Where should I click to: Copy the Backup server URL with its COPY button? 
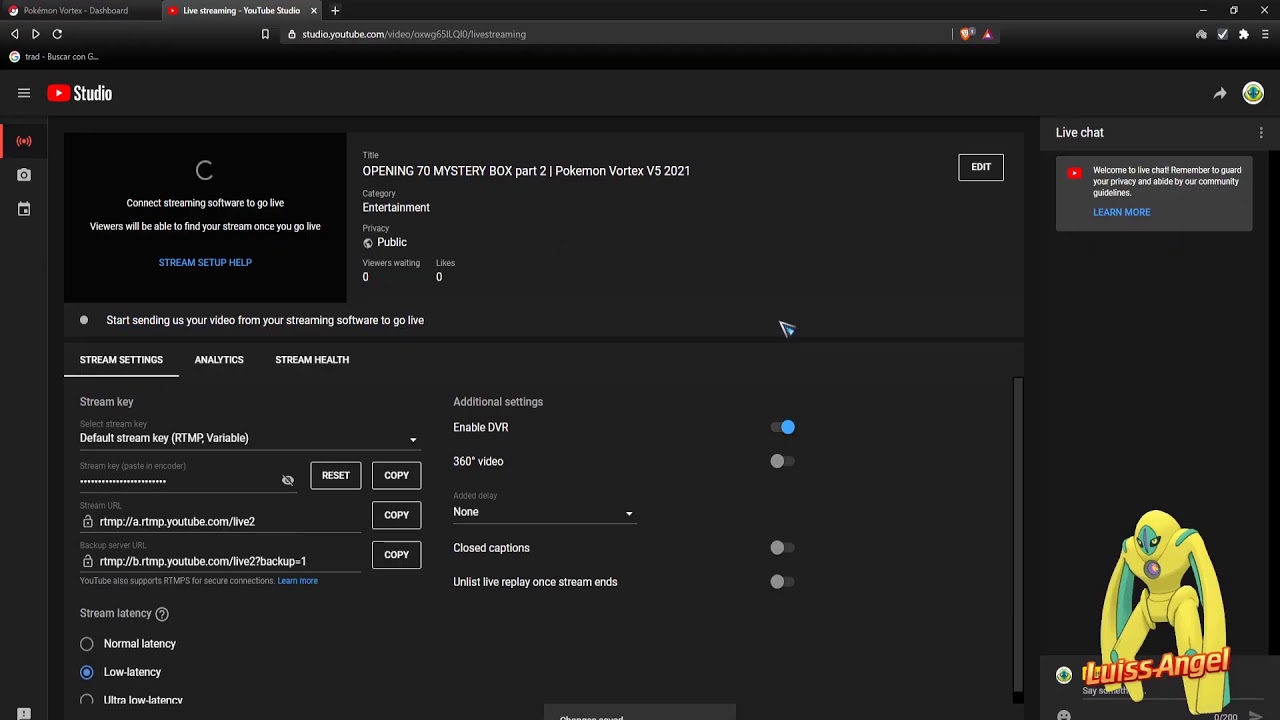pos(397,555)
